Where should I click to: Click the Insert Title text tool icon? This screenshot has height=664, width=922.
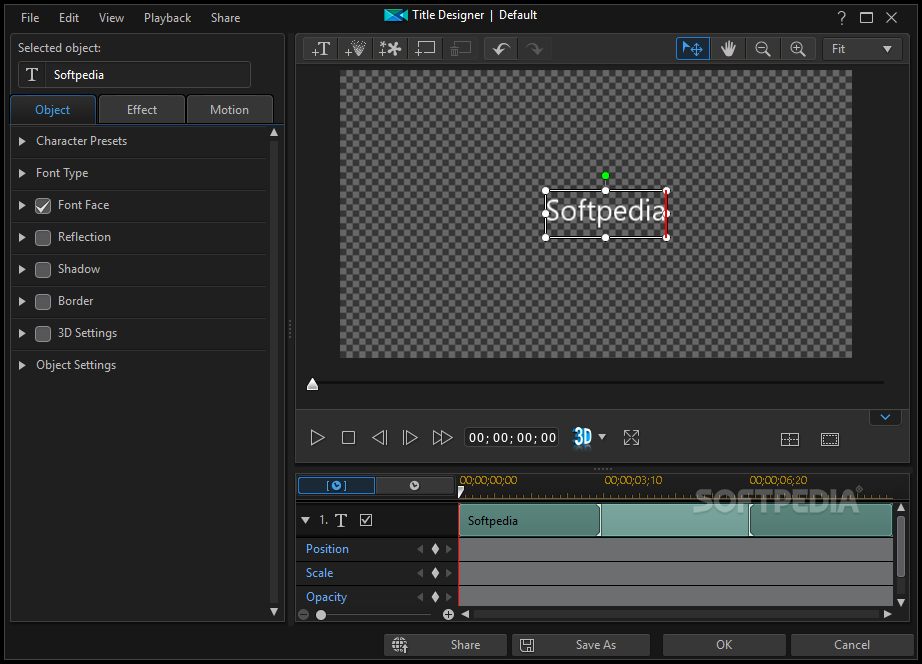pos(321,49)
